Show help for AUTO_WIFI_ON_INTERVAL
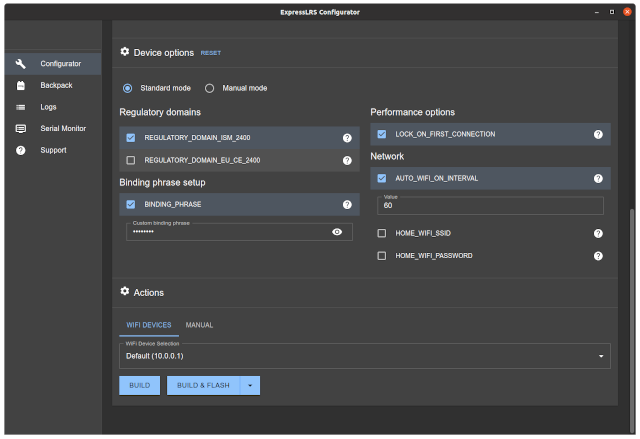Image resolution: width=640 pixels, height=439 pixels. [598, 178]
